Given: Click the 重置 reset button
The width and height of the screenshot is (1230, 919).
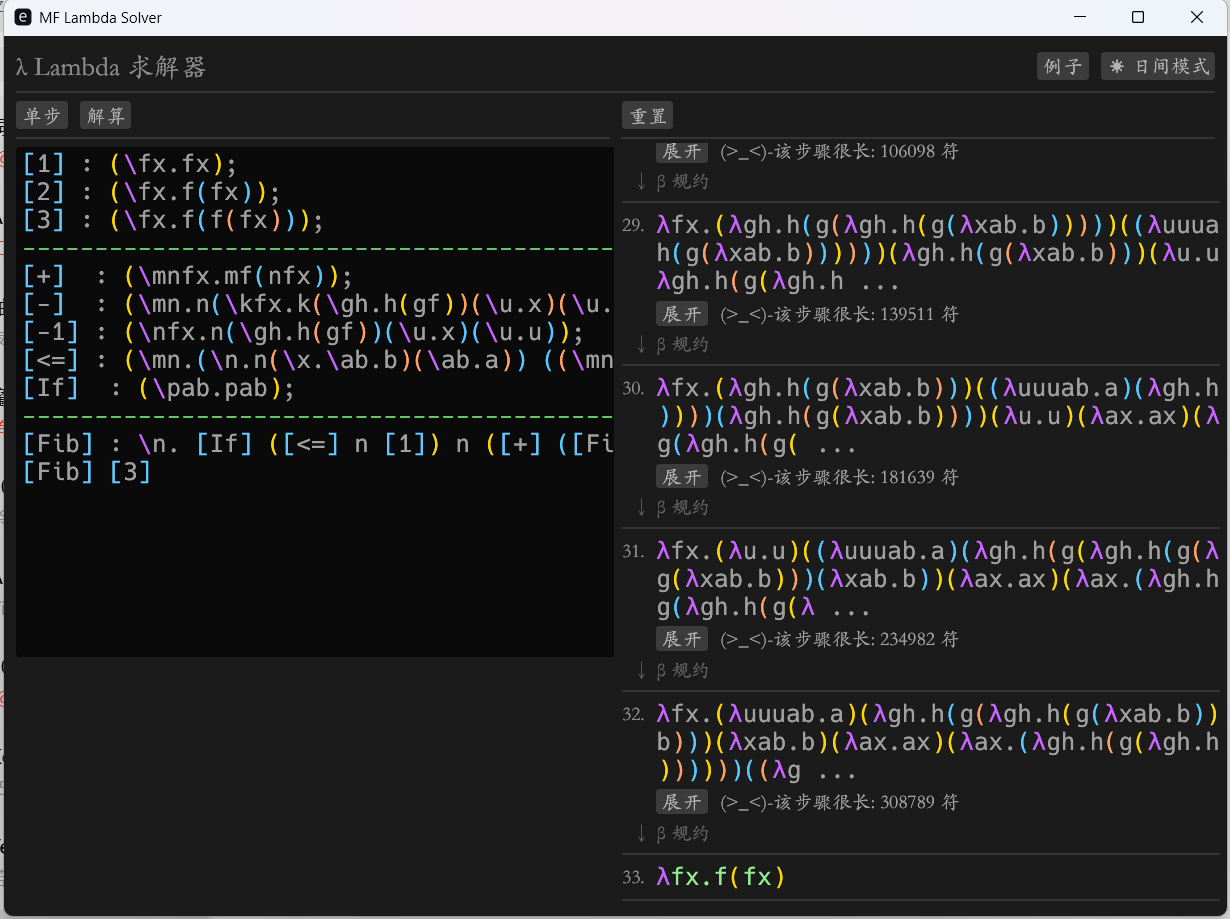Looking at the screenshot, I should (x=647, y=116).
